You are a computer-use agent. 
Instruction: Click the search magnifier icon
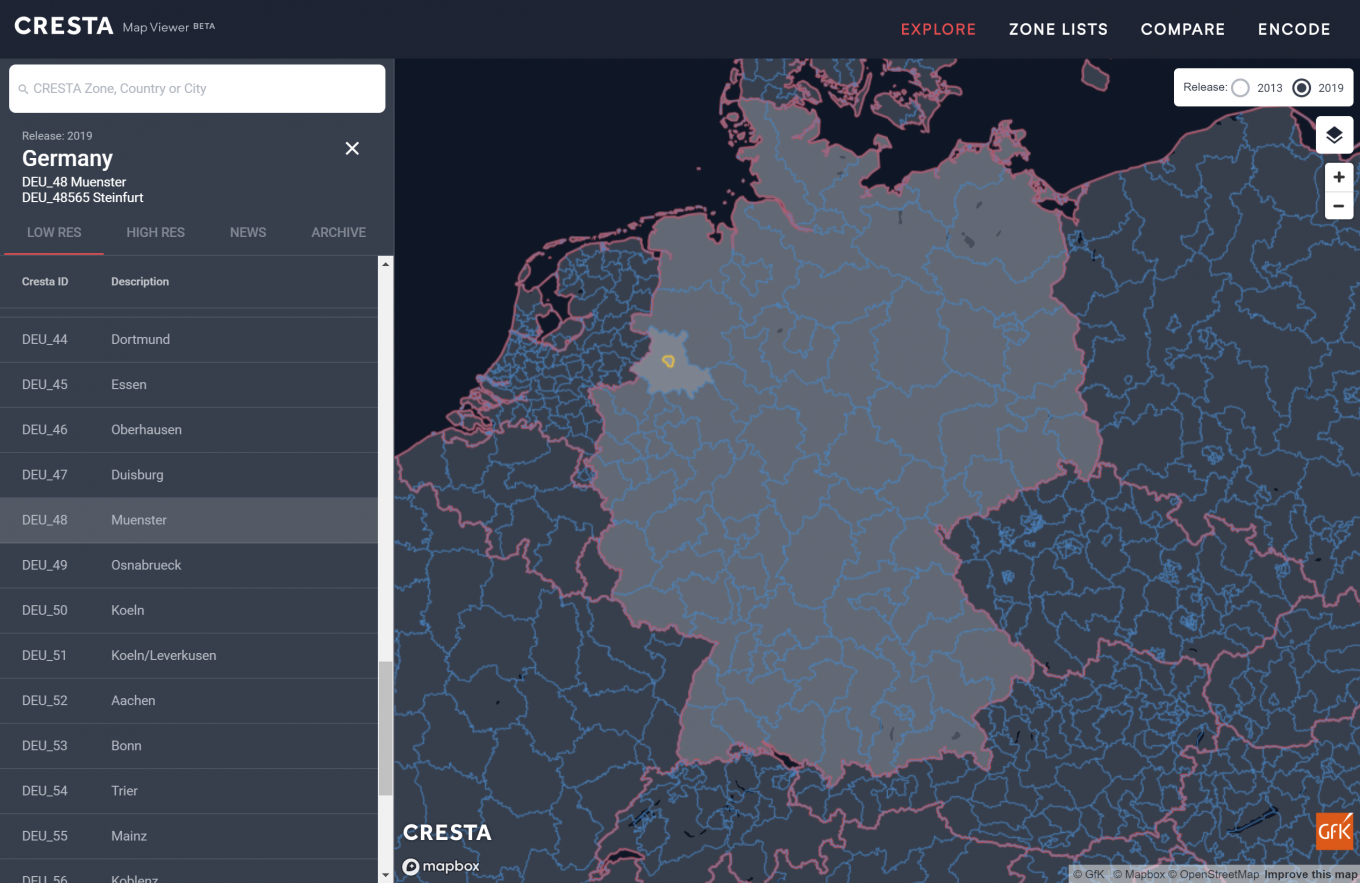(24, 88)
